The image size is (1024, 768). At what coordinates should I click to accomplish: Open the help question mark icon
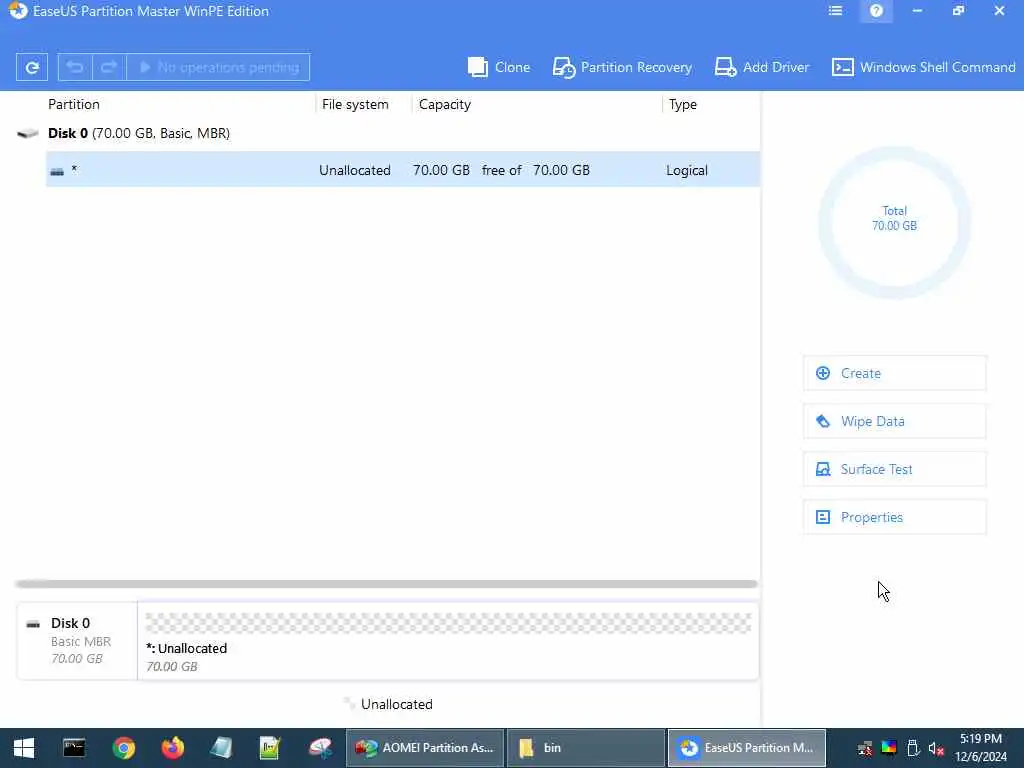click(876, 11)
